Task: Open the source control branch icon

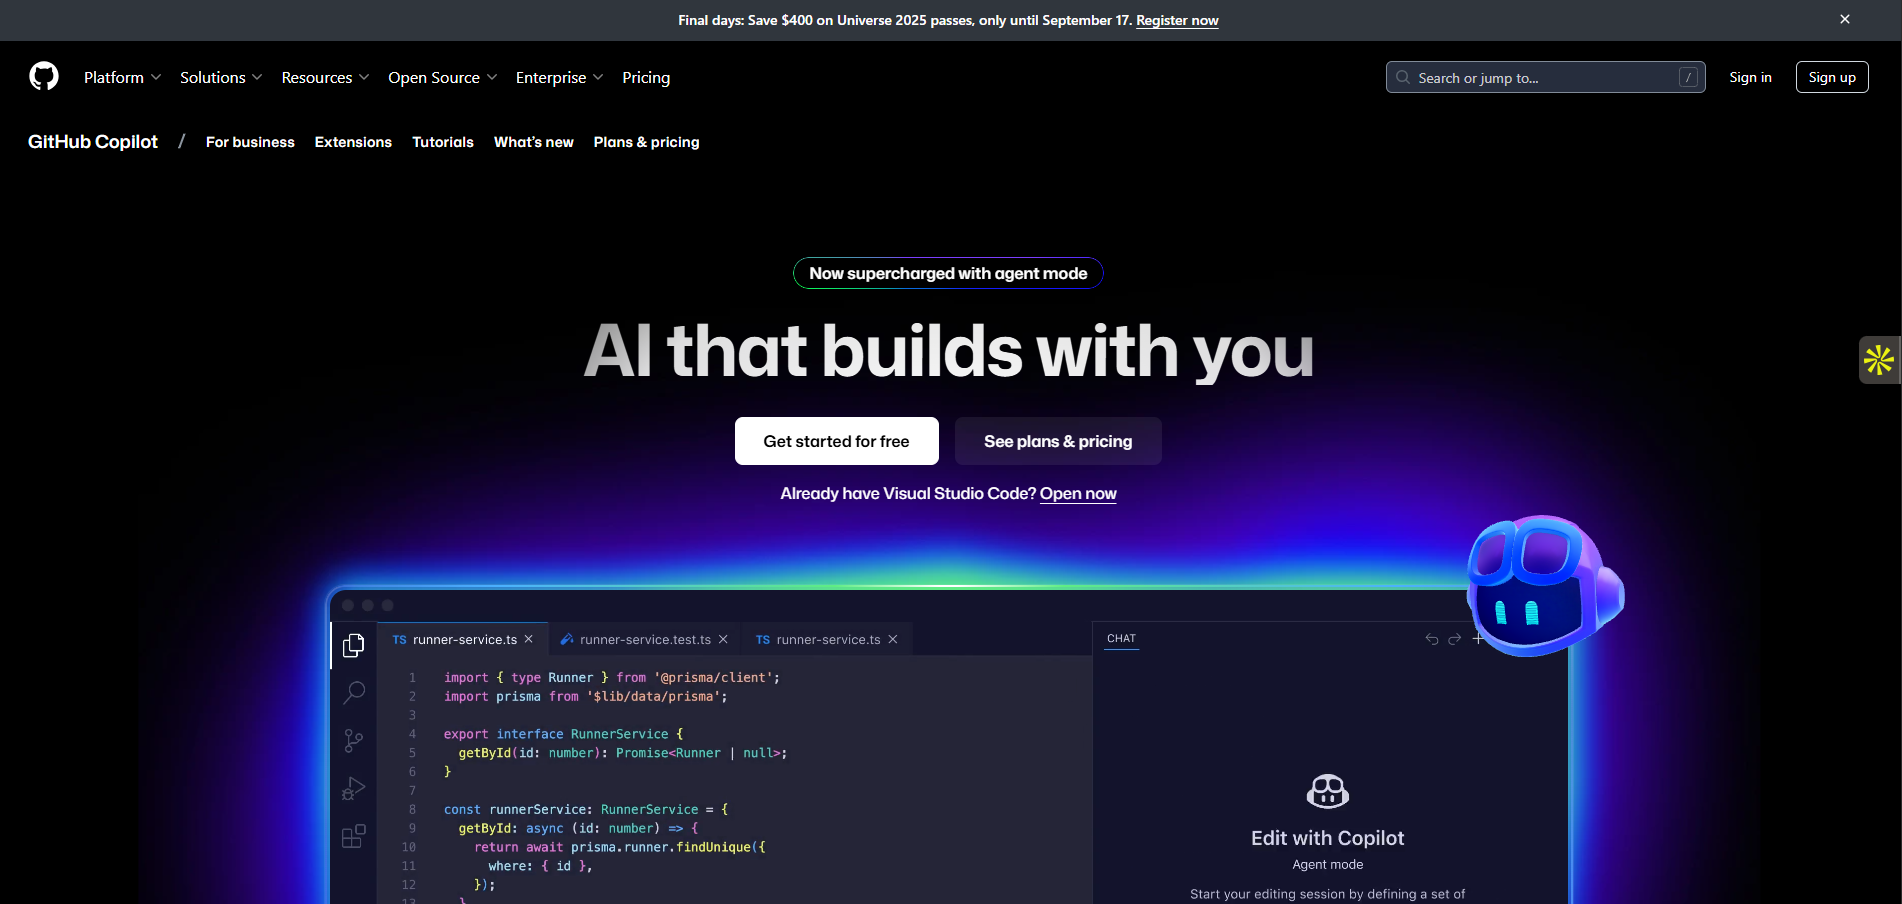Action: pyautogui.click(x=354, y=740)
